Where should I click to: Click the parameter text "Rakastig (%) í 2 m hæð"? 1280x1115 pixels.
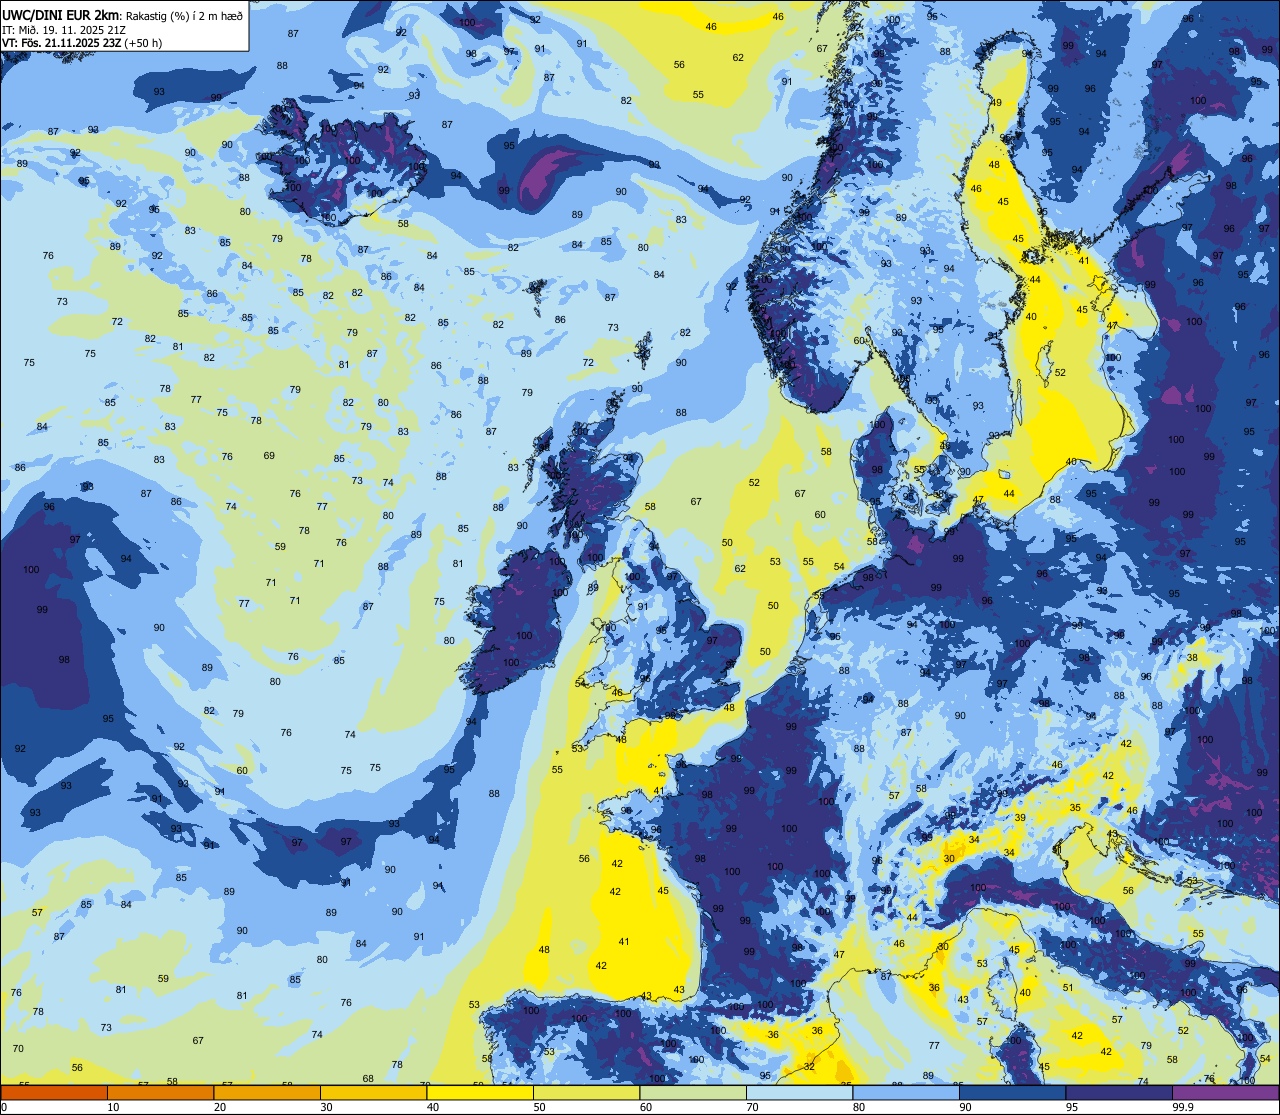184,15
